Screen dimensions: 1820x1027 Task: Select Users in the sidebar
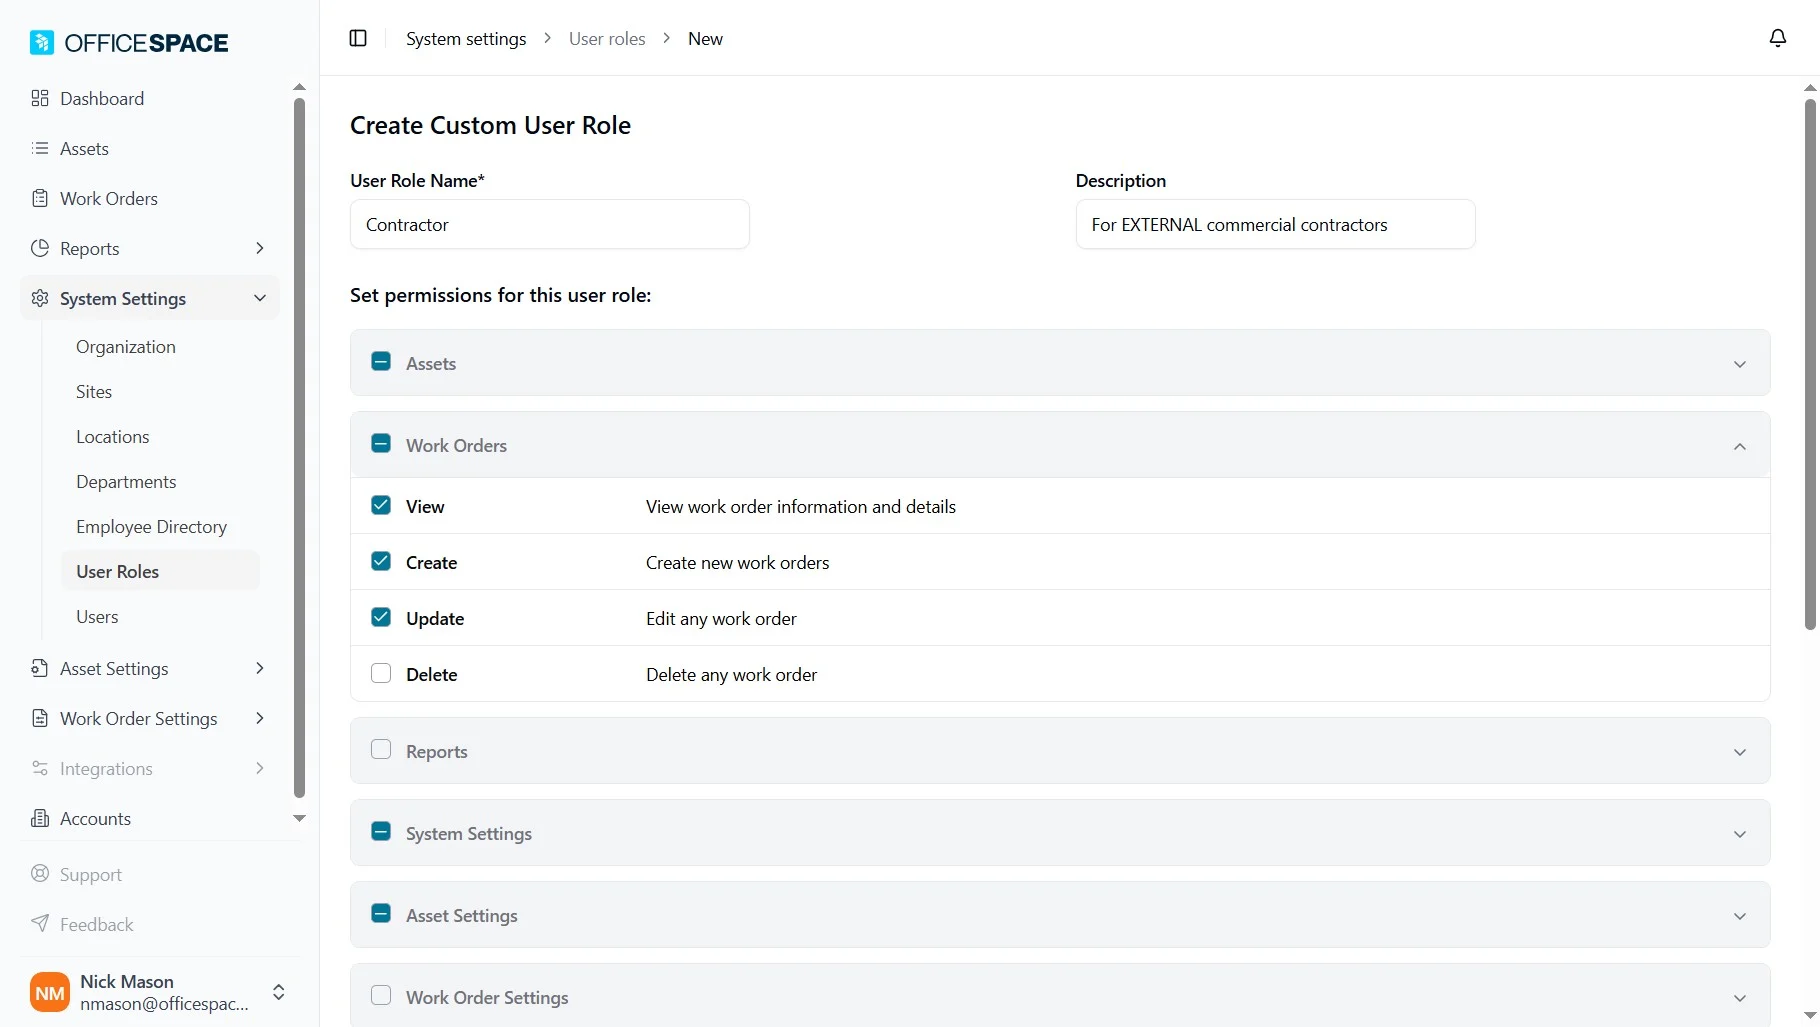(x=97, y=616)
